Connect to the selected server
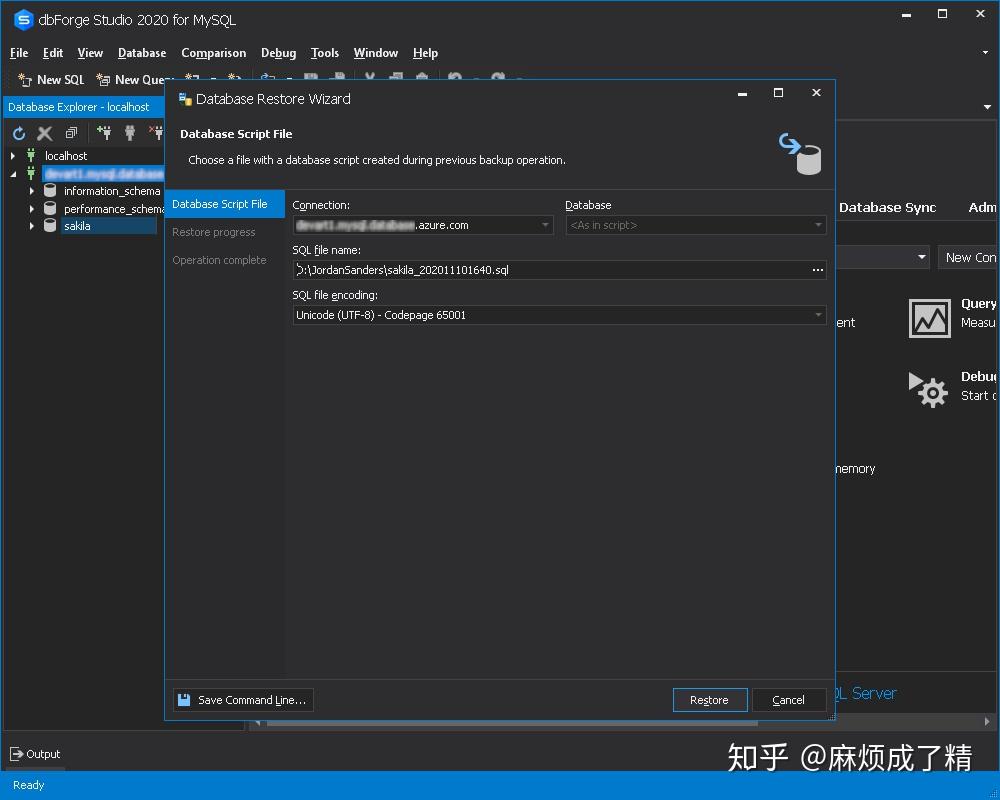This screenshot has height=800, width=1000. [x=130, y=132]
